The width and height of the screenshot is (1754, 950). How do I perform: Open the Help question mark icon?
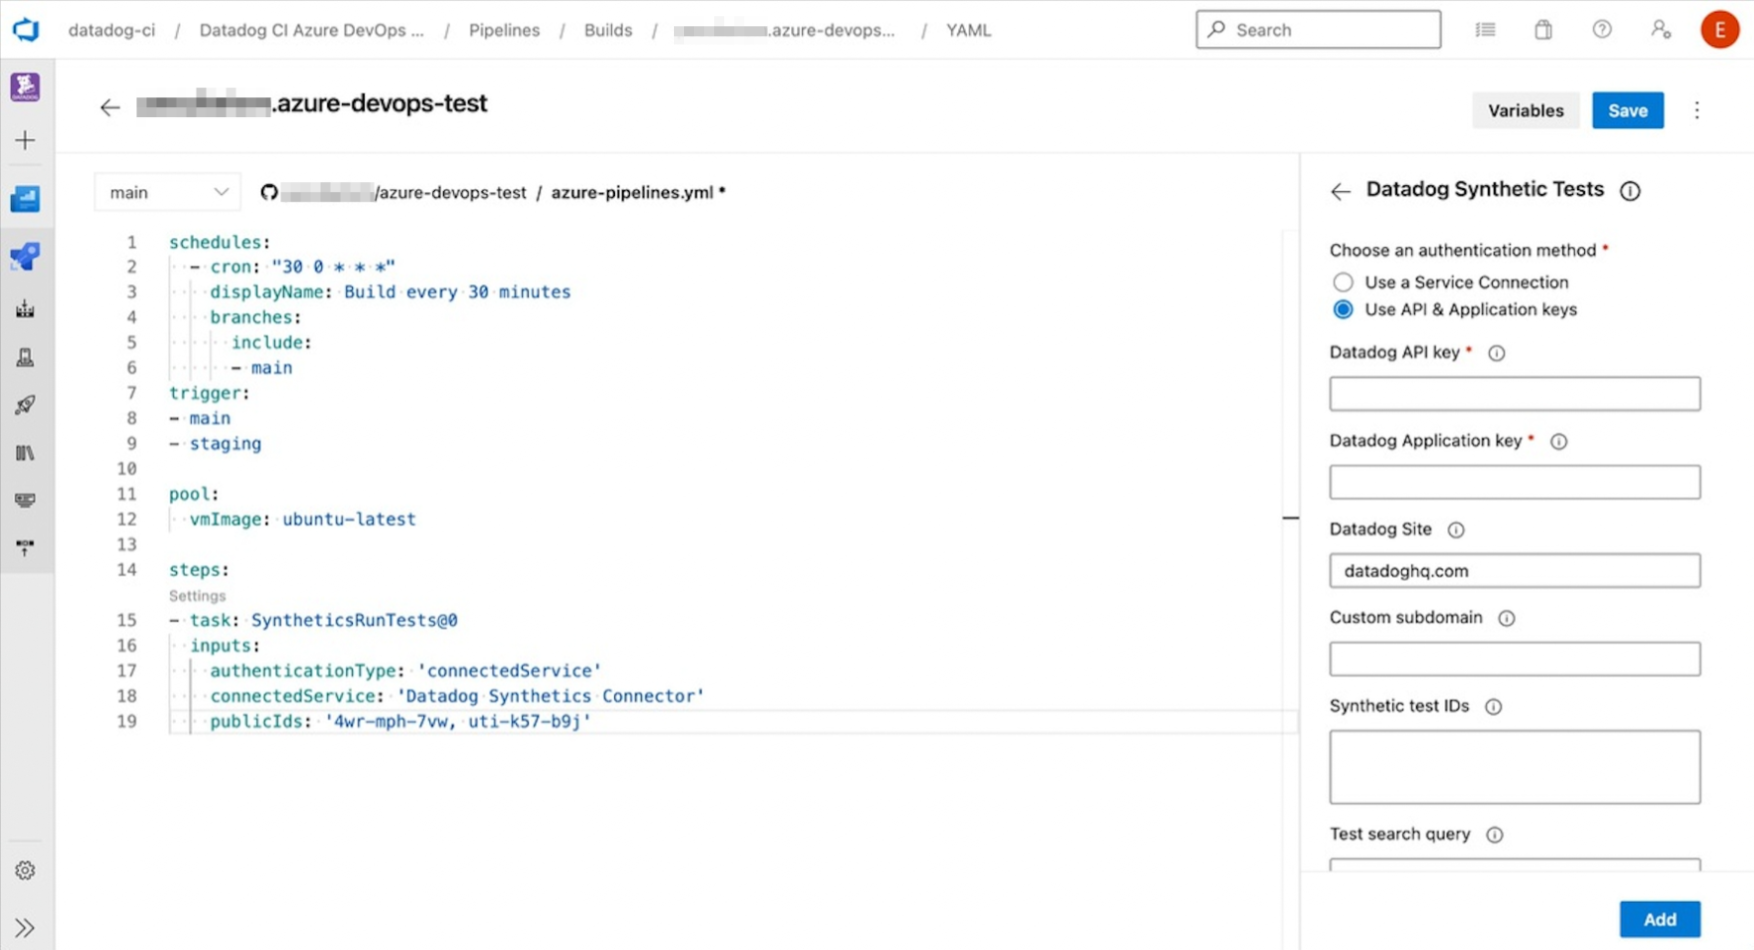tap(1601, 30)
